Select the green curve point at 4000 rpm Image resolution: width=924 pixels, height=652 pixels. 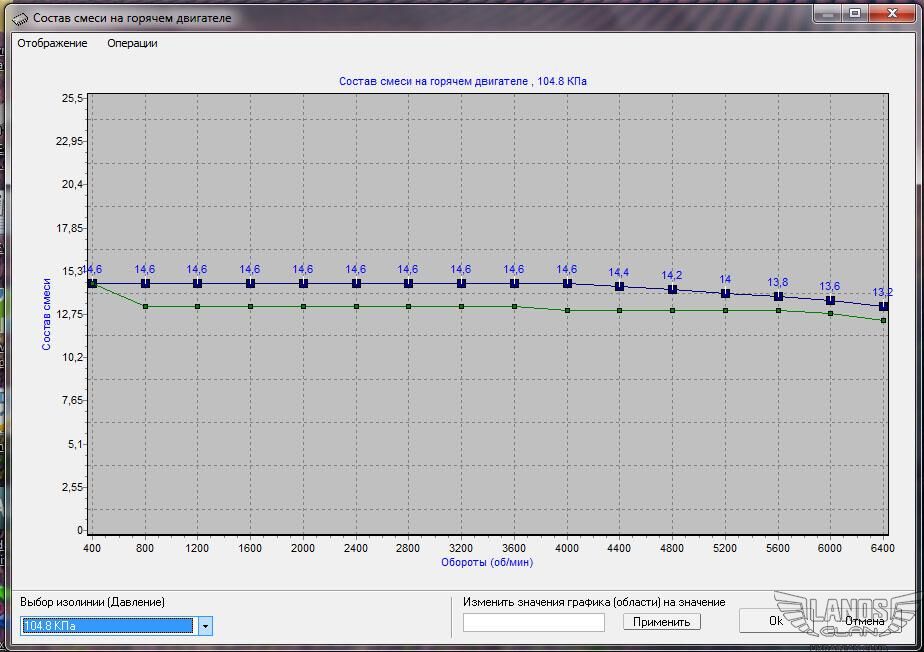[567, 311]
